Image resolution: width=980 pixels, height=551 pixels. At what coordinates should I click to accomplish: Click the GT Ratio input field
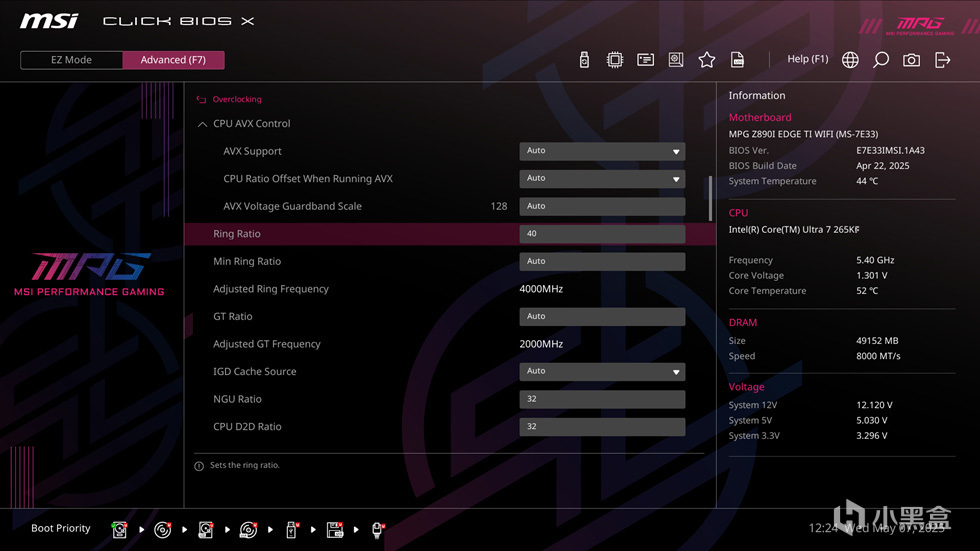click(x=602, y=317)
